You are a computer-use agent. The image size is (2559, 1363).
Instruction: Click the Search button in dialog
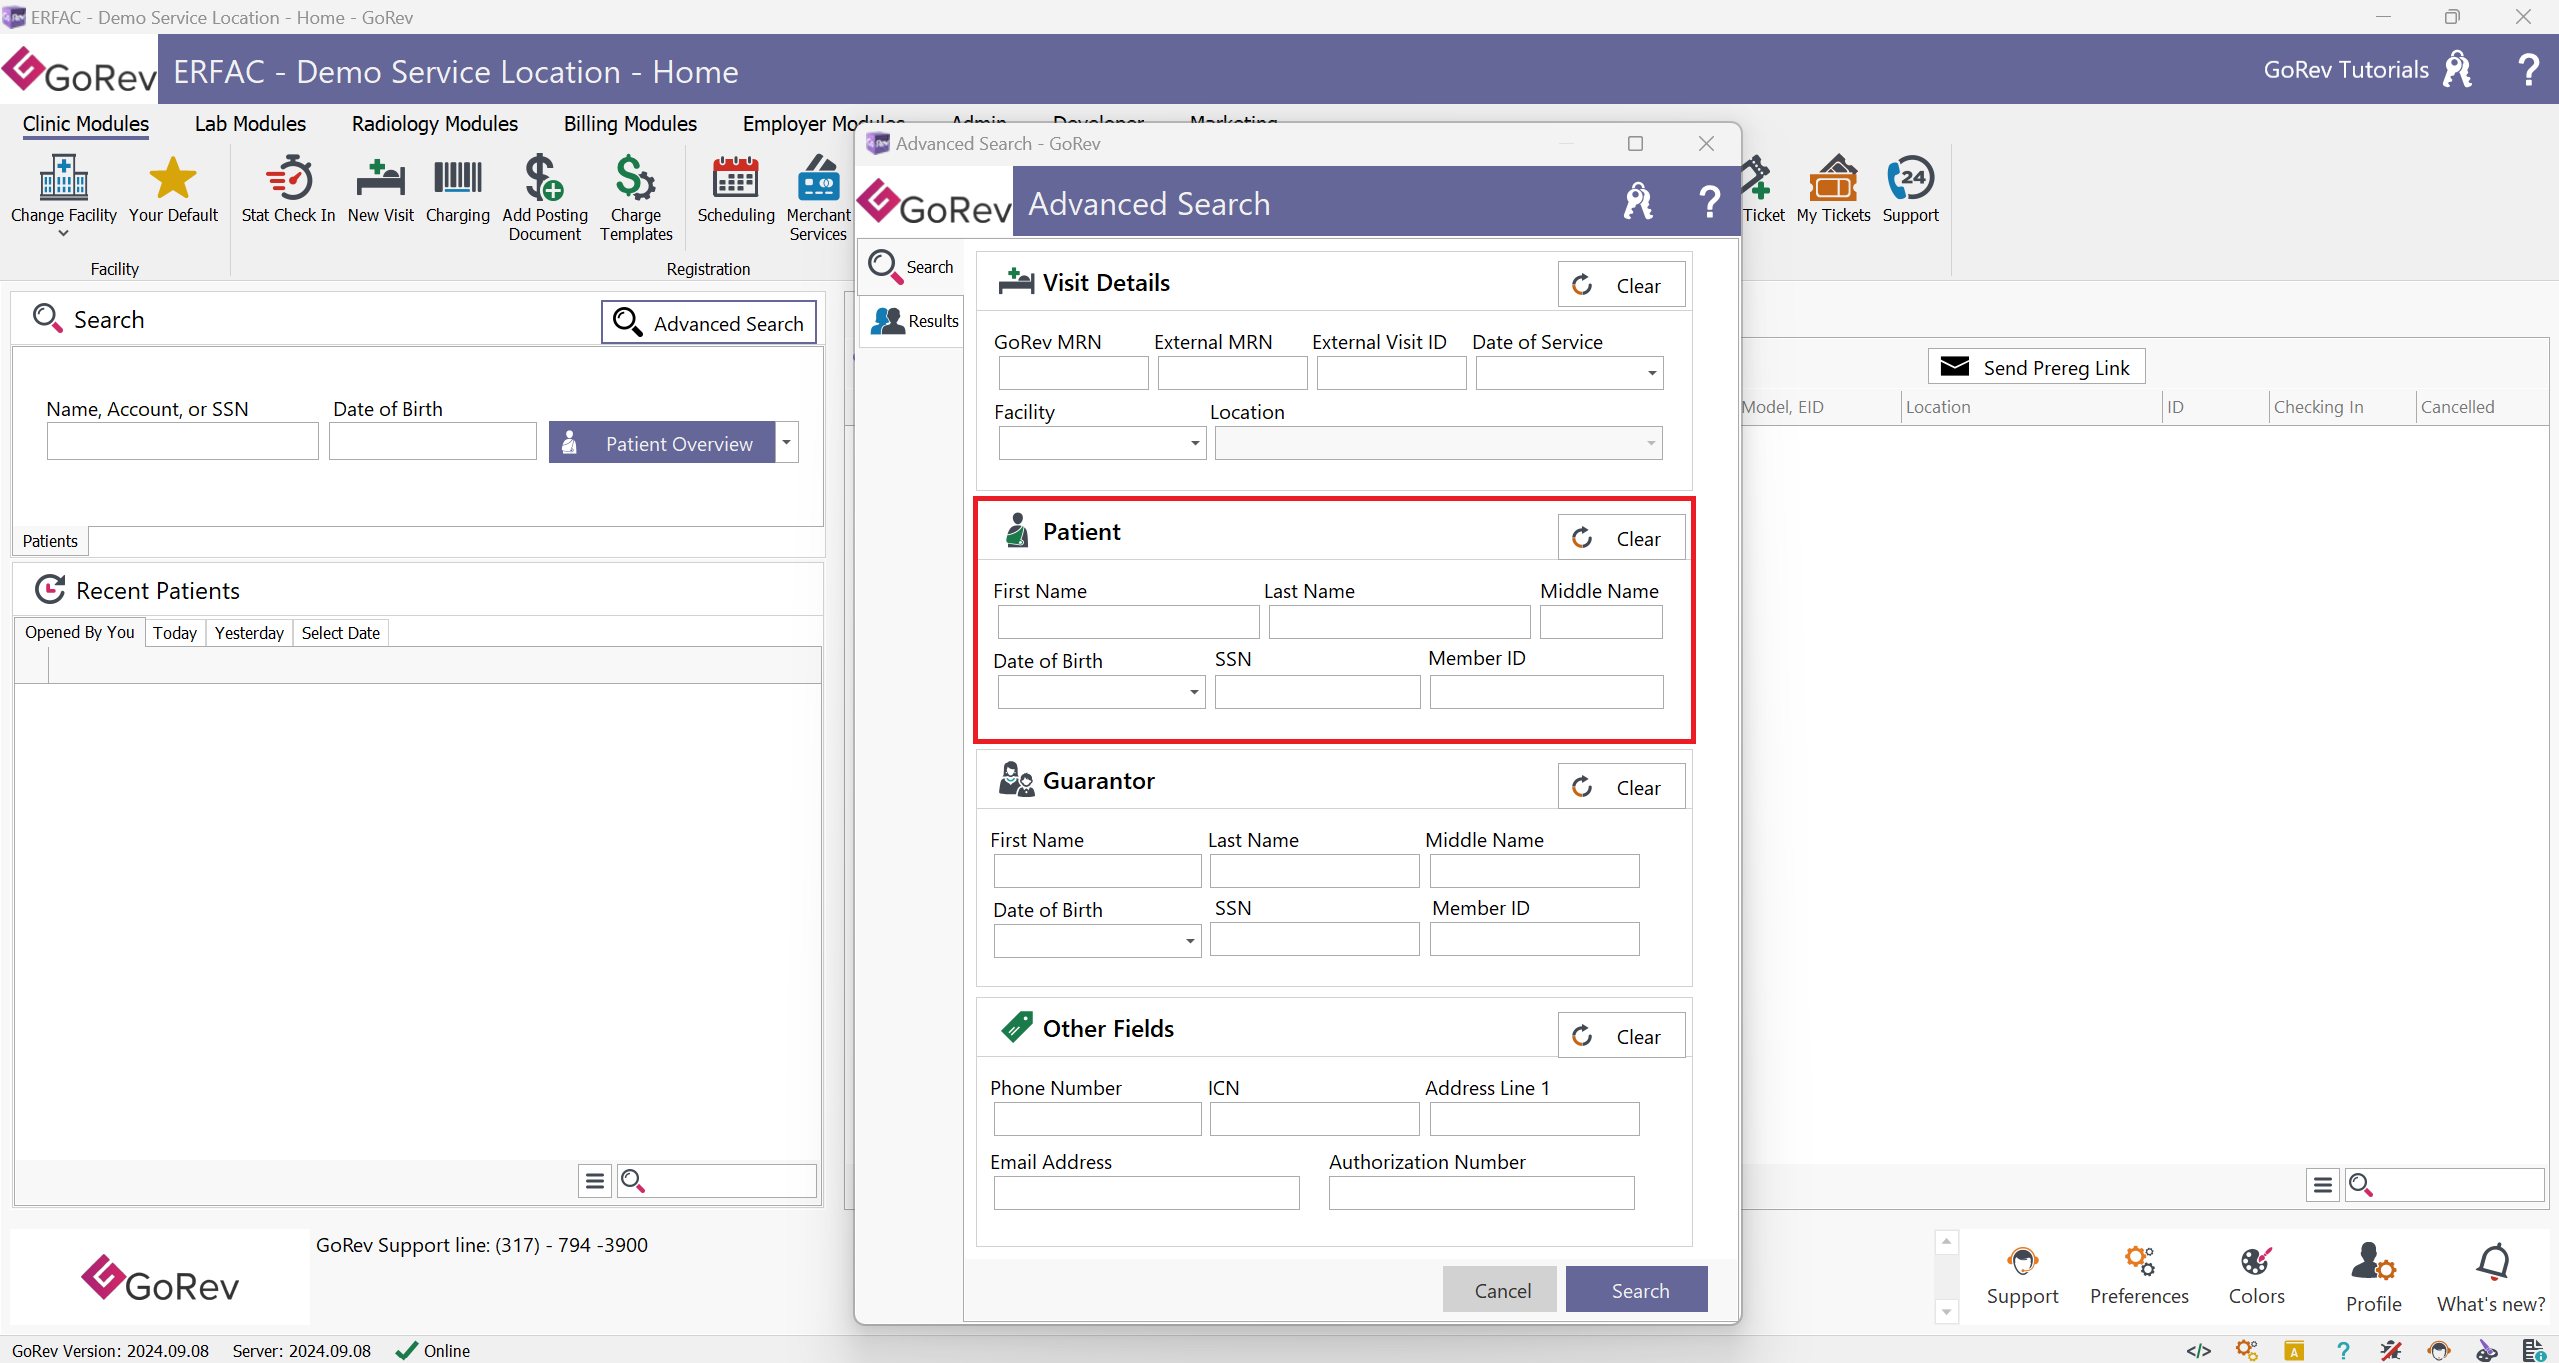[1637, 1290]
